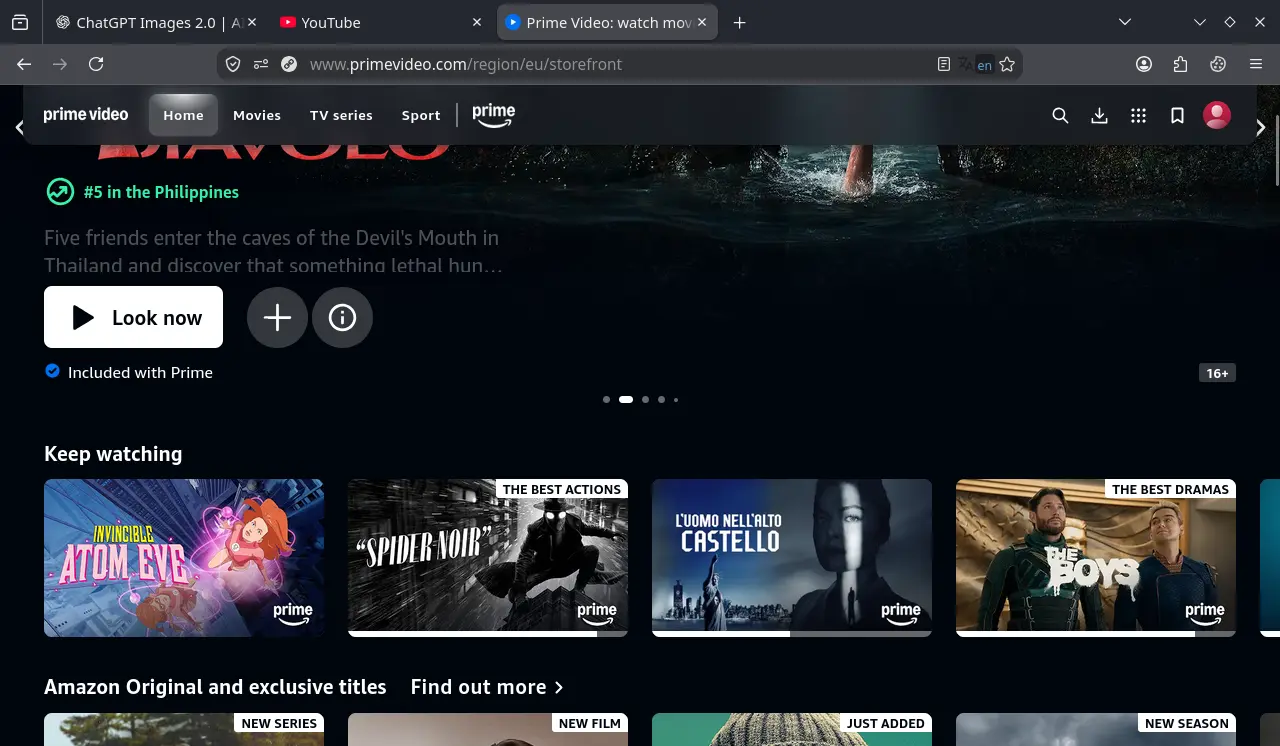Viewport: 1280px width, 746px height.
Task: Advance to the next hero carousel slide
Action: pyautogui.click(x=1261, y=128)
